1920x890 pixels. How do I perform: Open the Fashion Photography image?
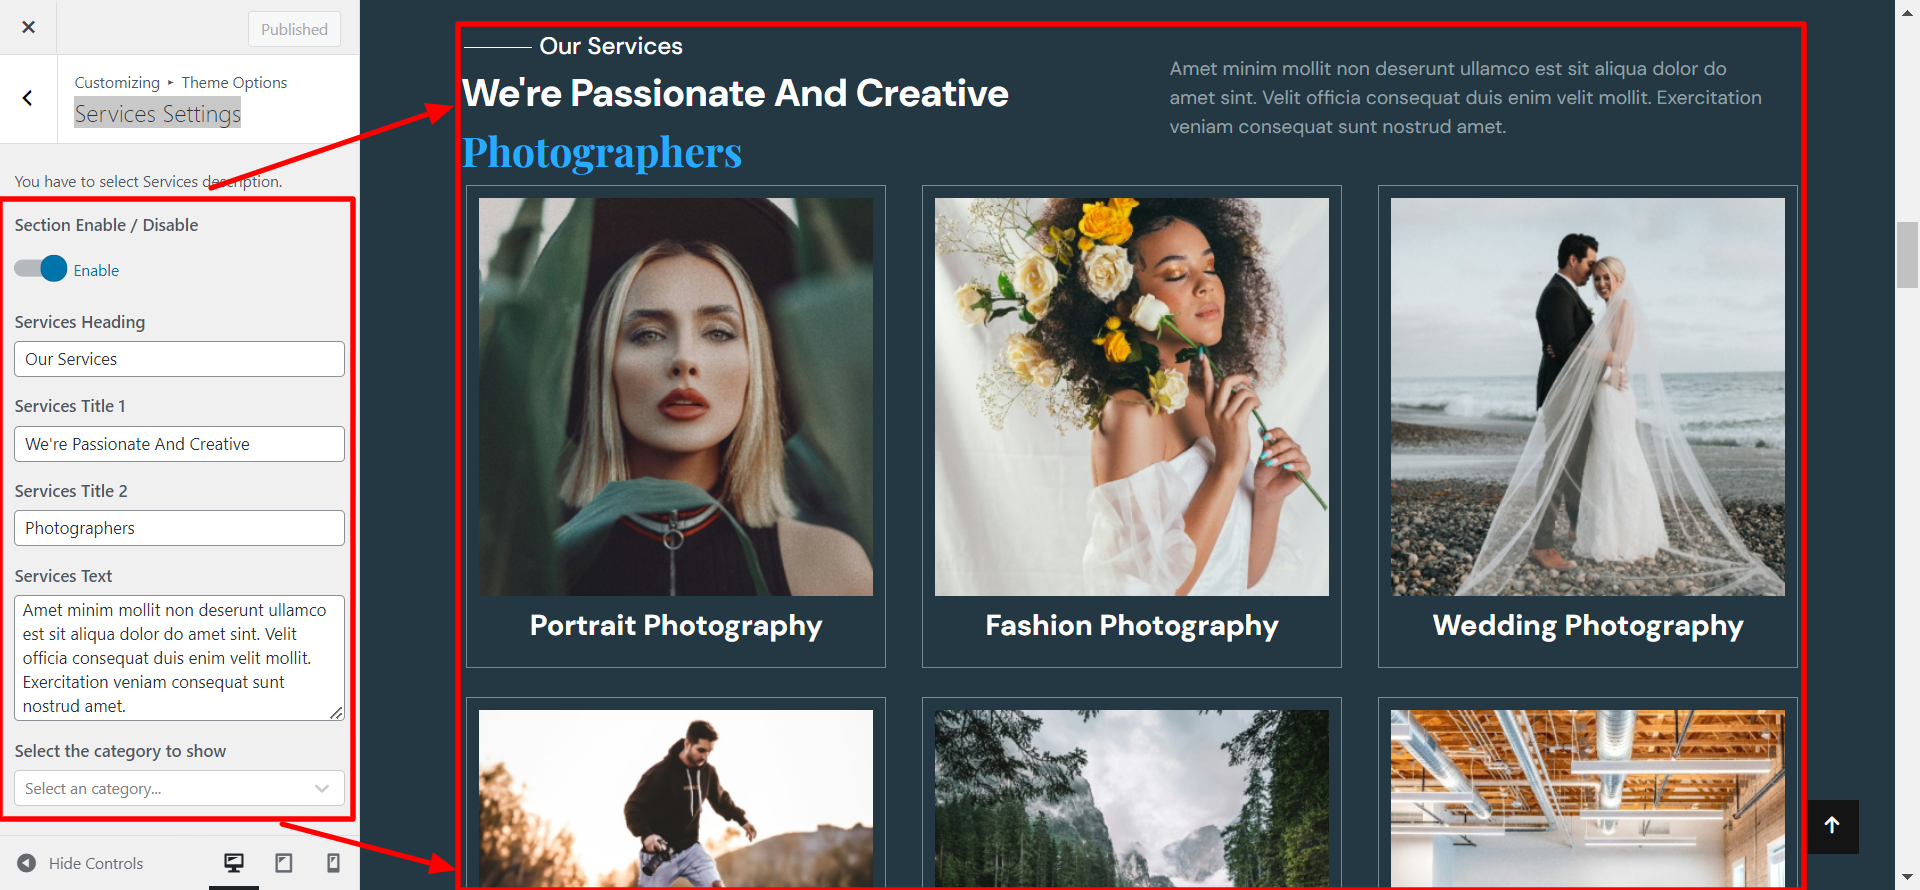point(1131,396)
